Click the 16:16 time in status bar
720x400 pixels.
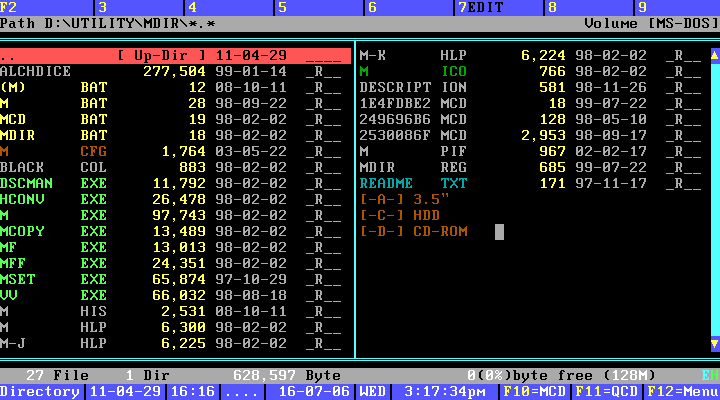193,392
